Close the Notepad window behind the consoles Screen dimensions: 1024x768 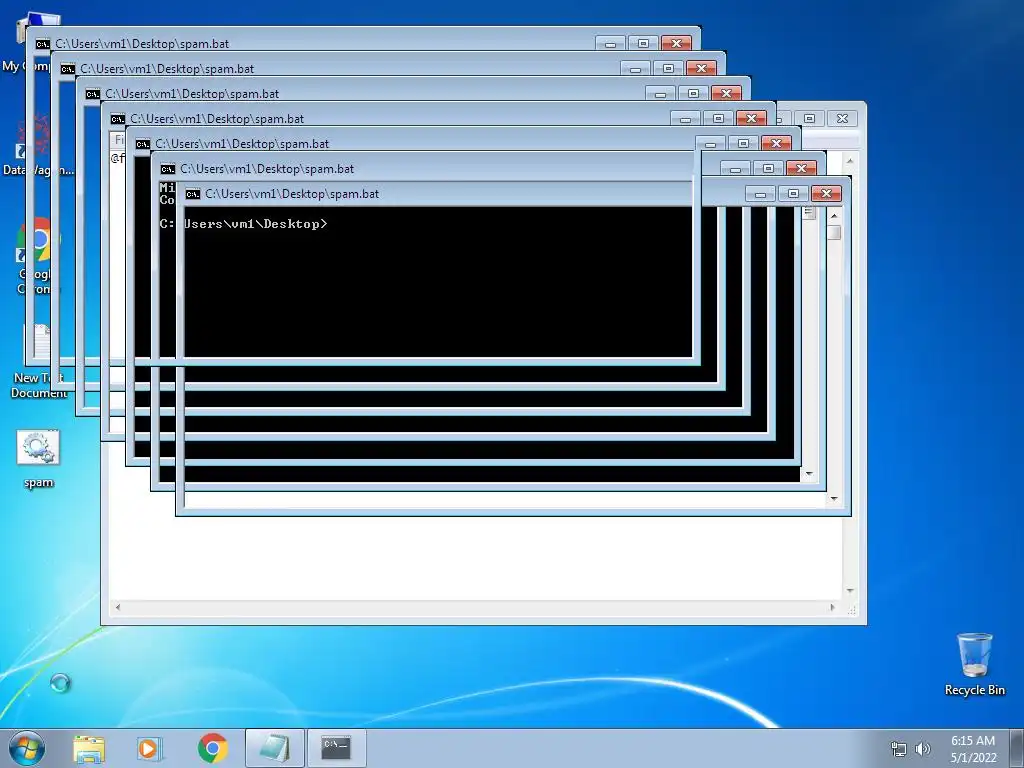point(842,118)
